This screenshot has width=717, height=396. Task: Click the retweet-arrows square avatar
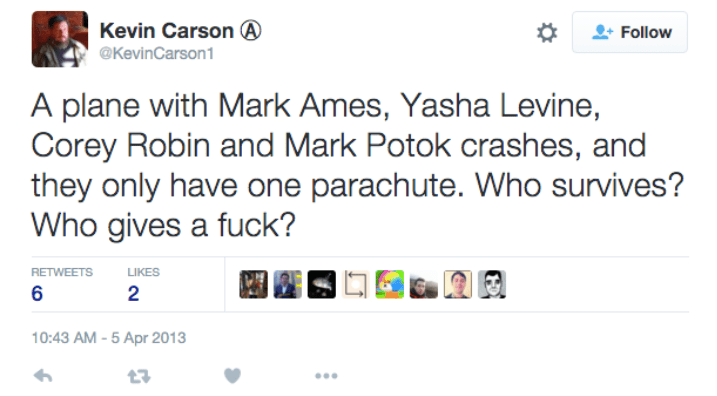point(356,284)
